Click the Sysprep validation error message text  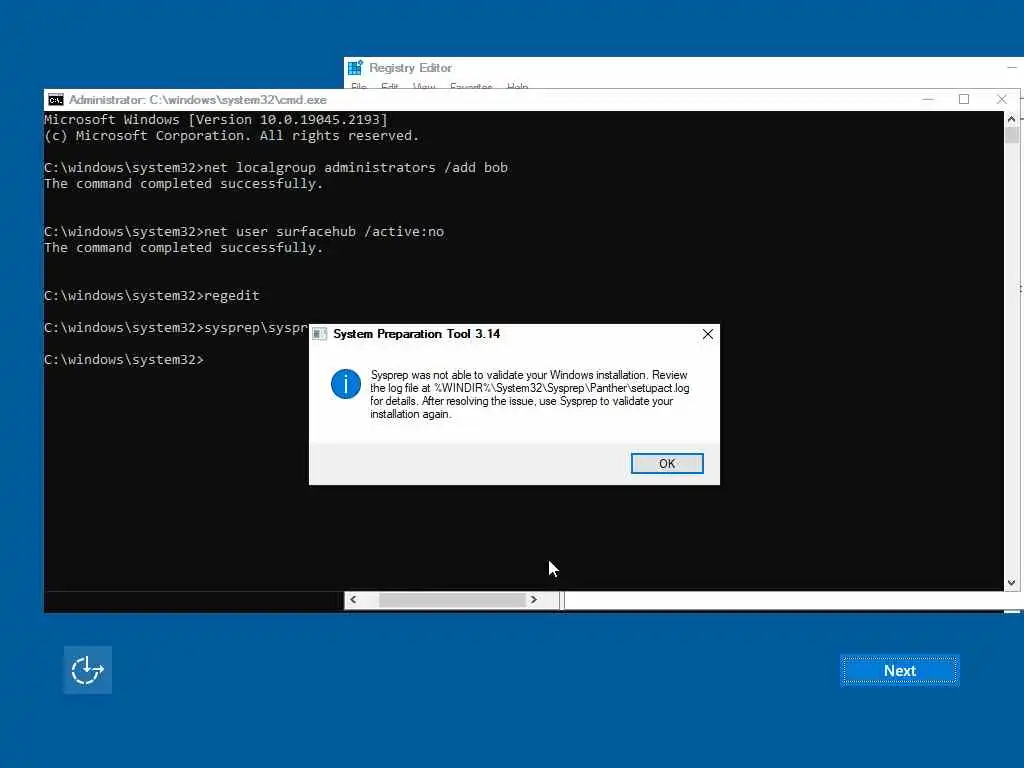point(530,394)
